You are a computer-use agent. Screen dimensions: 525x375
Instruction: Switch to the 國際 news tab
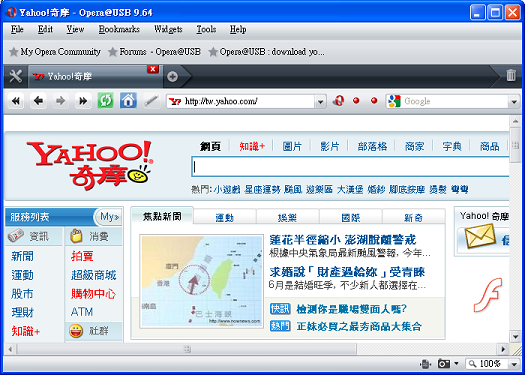(351, 218)
